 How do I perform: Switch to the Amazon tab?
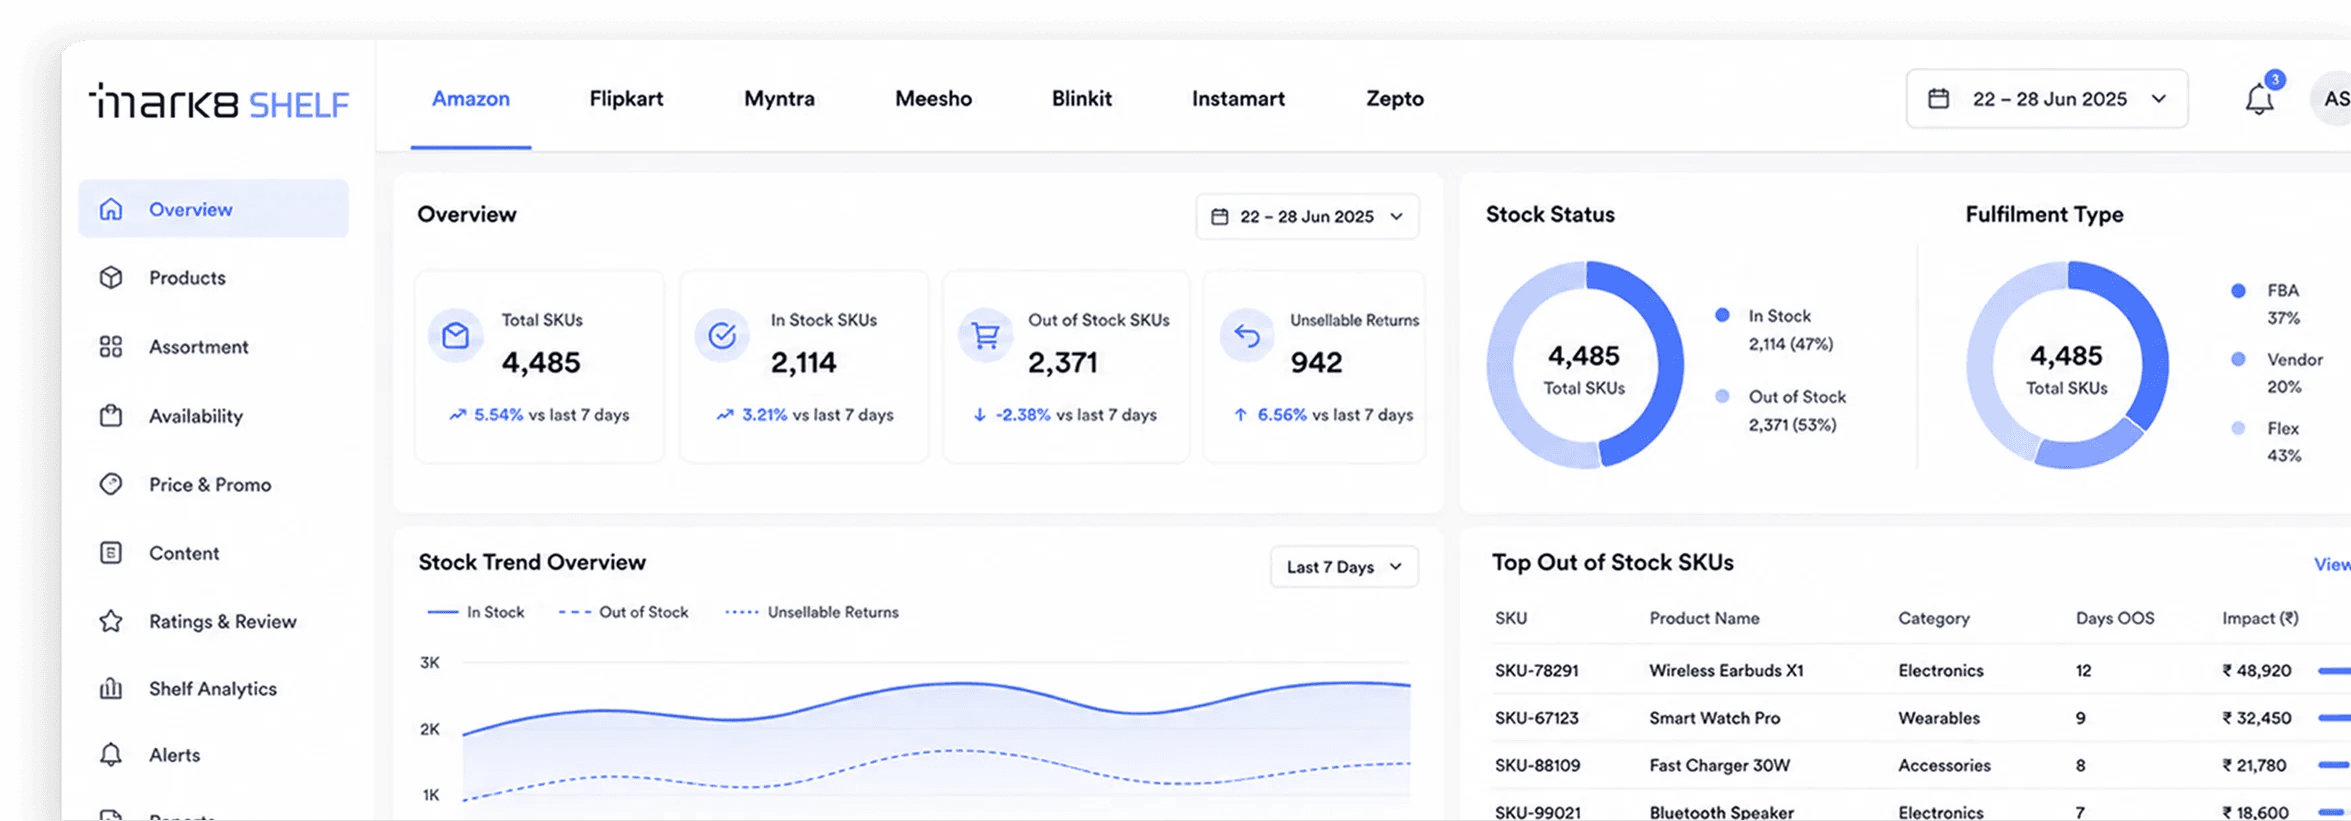tap(471, 98)
